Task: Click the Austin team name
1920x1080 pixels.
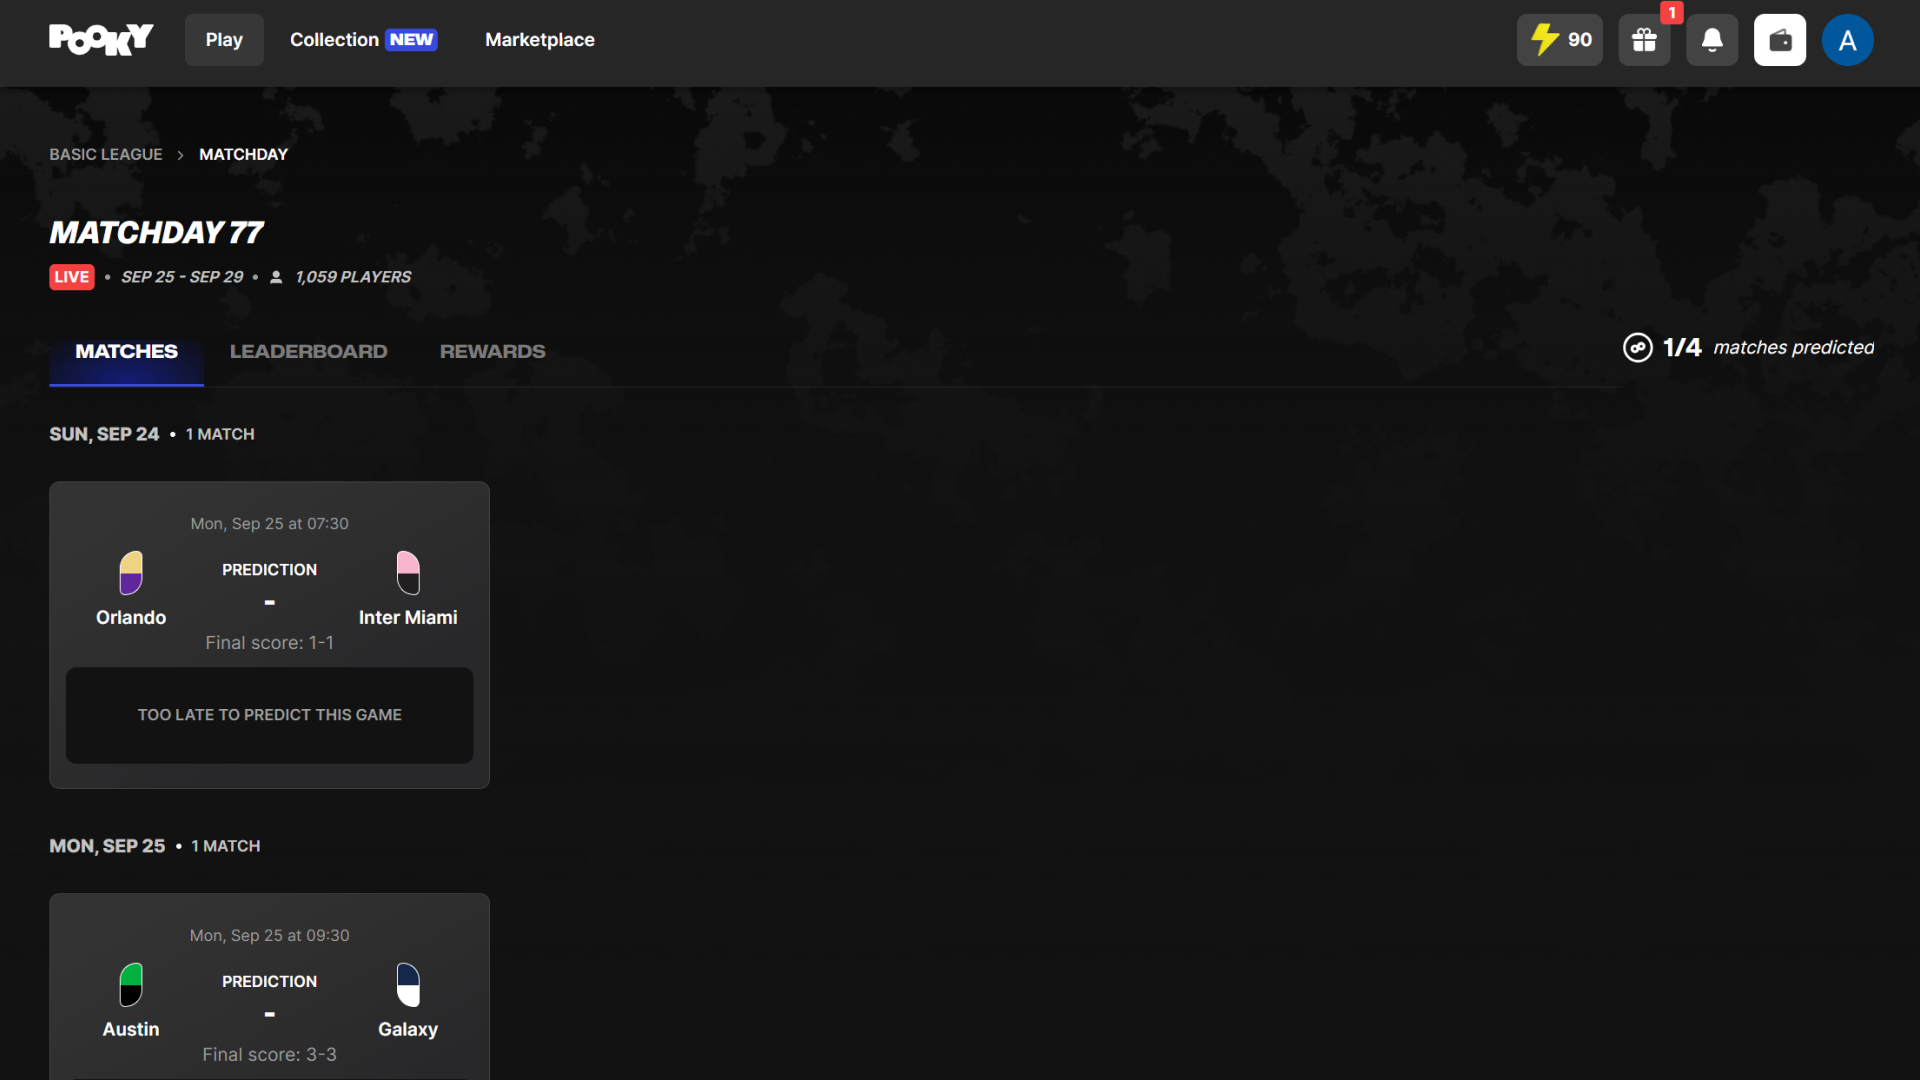Action: pos(131,1030)
